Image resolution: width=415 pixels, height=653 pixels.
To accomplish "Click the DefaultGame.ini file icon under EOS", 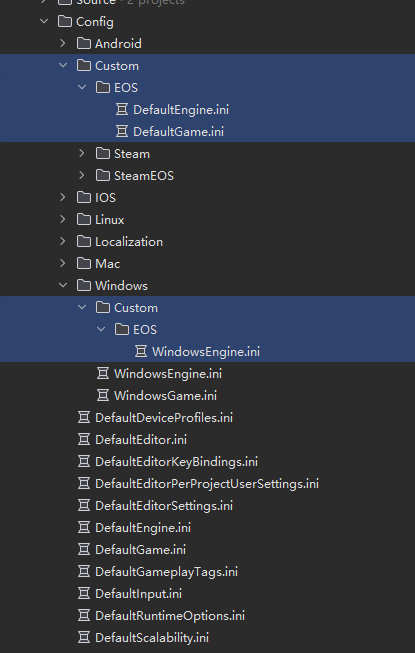I will 122,132.
